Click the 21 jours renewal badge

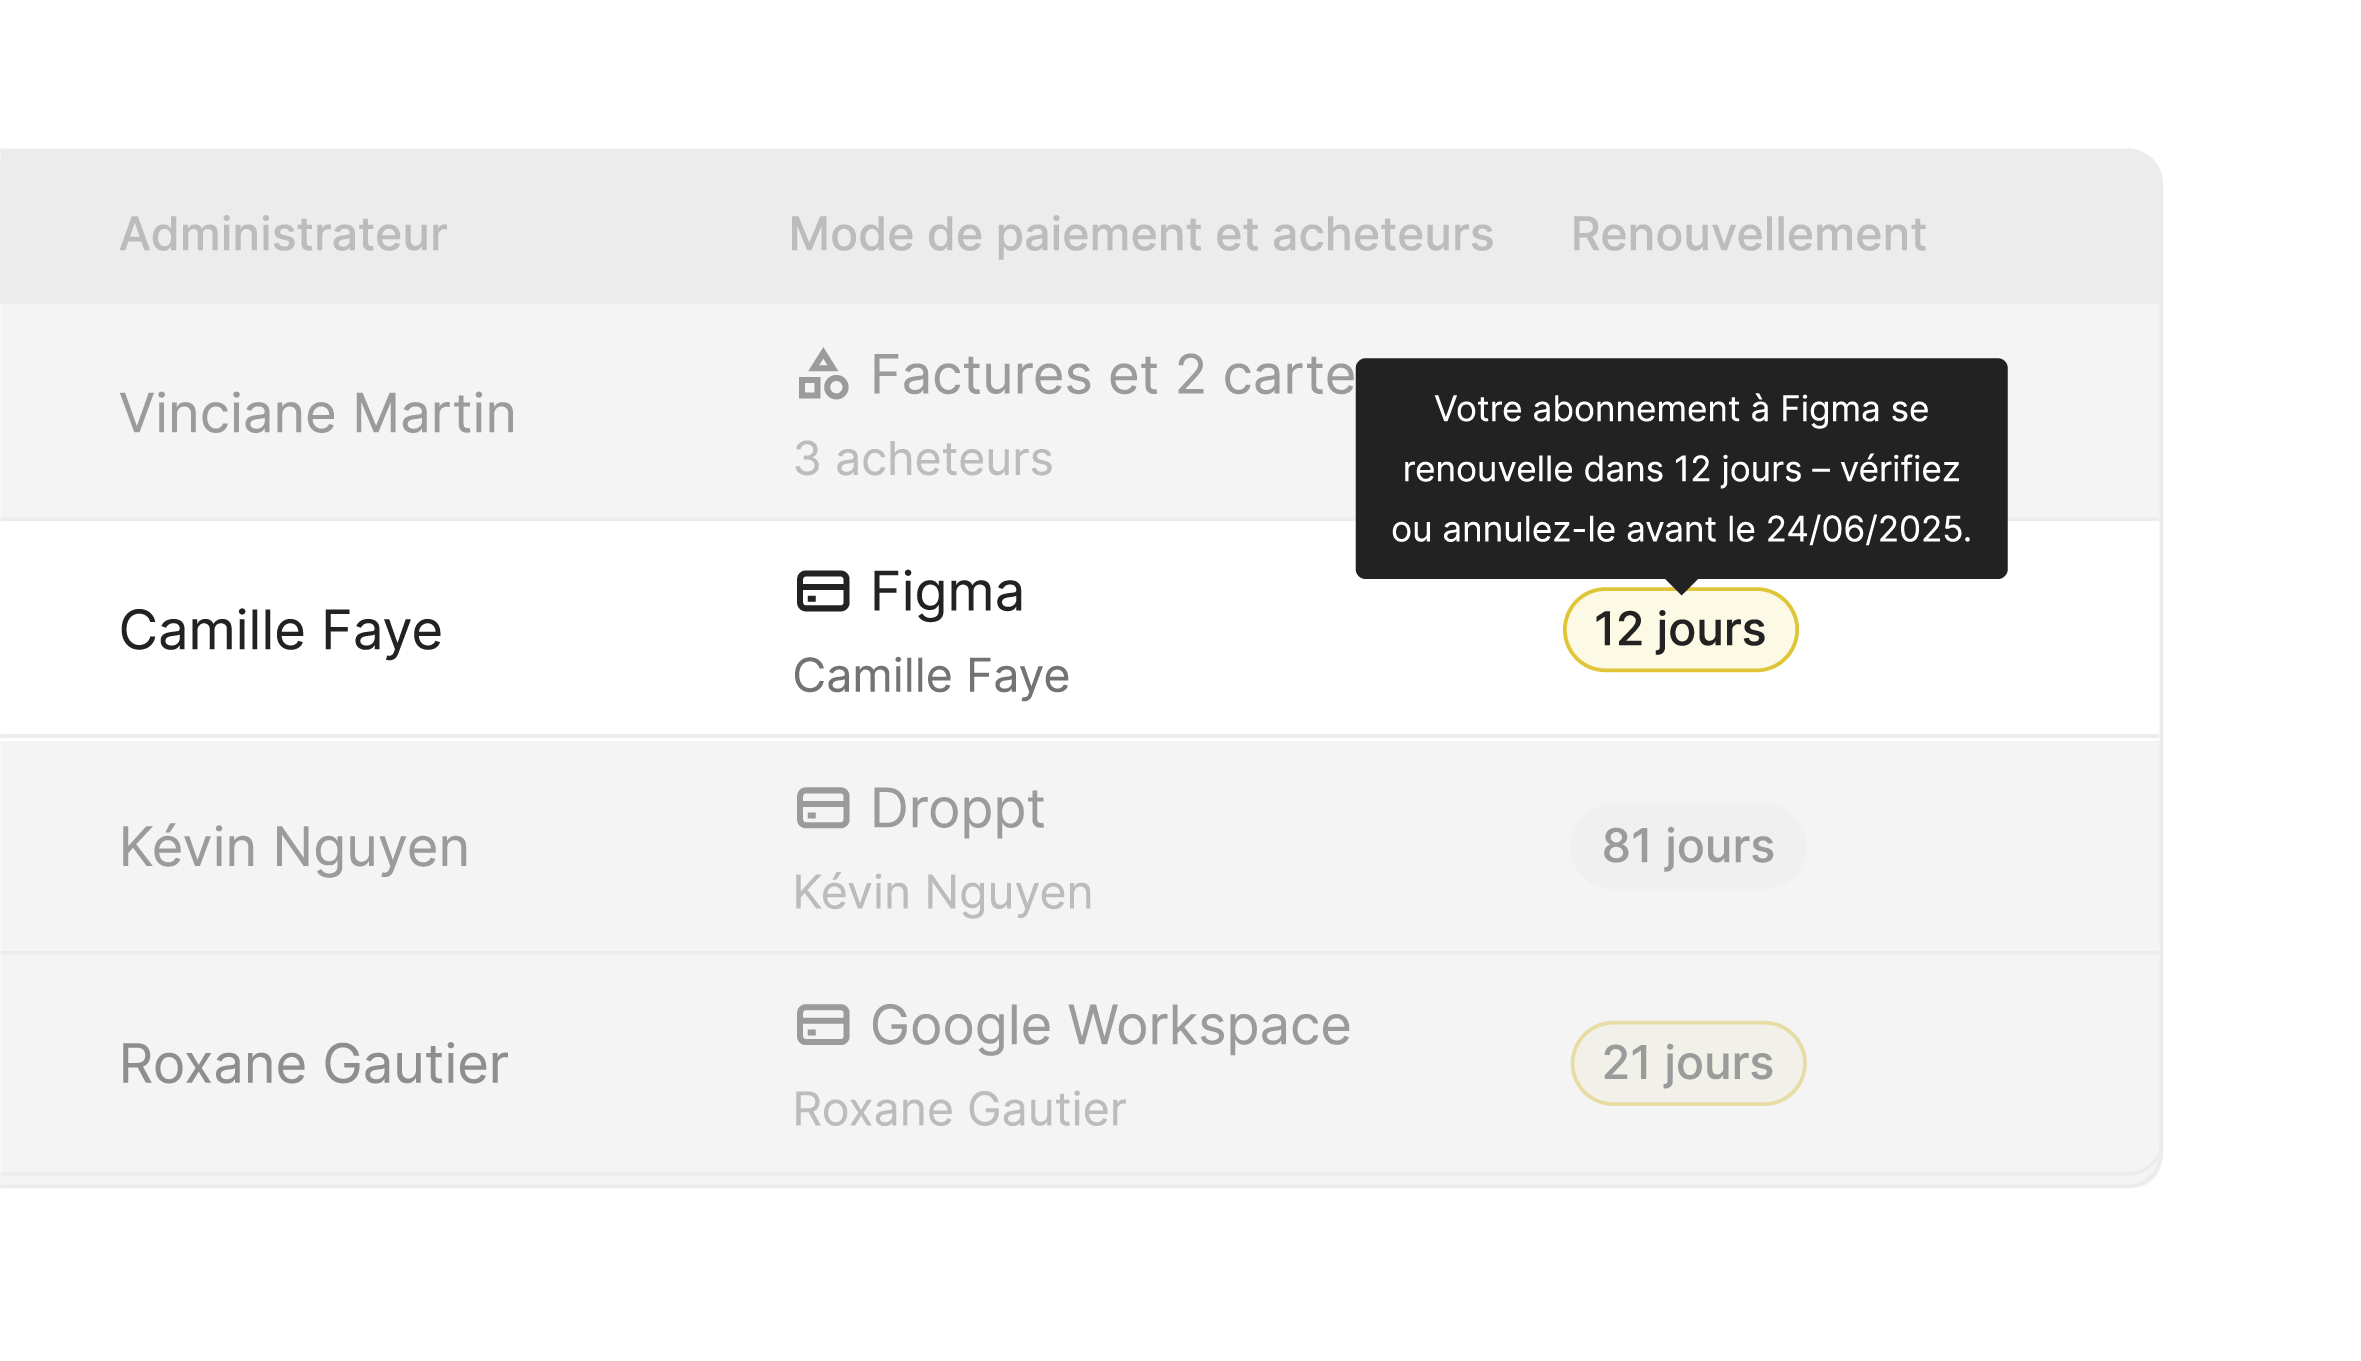click(1687, 1063)
